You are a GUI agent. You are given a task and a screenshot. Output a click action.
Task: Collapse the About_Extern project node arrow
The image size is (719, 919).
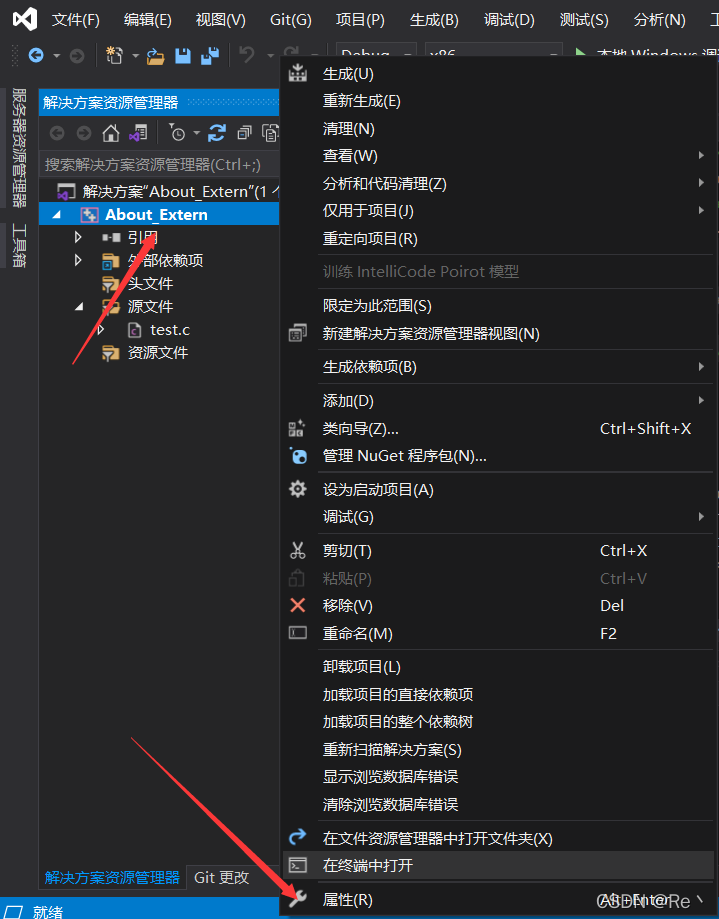click(56, 215)
